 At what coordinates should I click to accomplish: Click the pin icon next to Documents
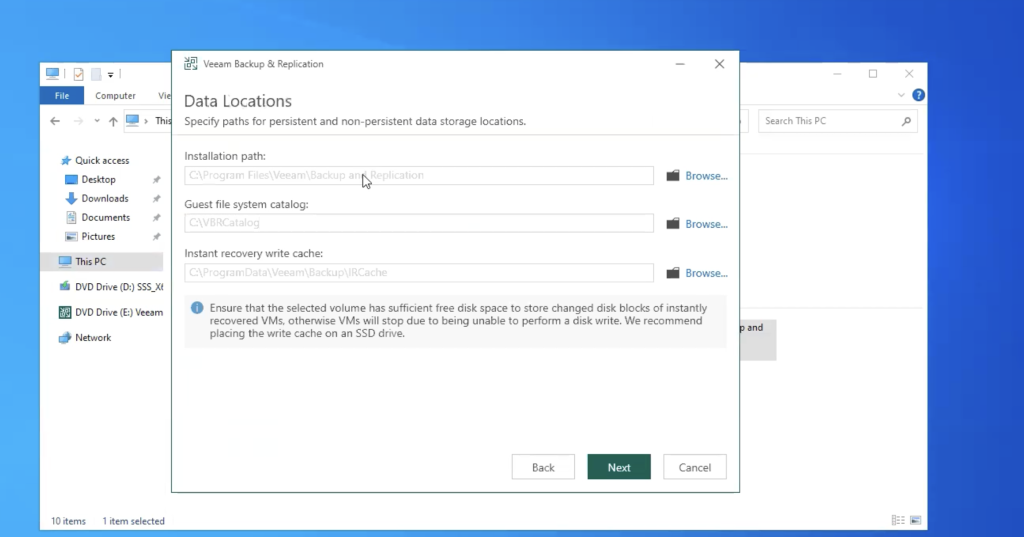156,218
